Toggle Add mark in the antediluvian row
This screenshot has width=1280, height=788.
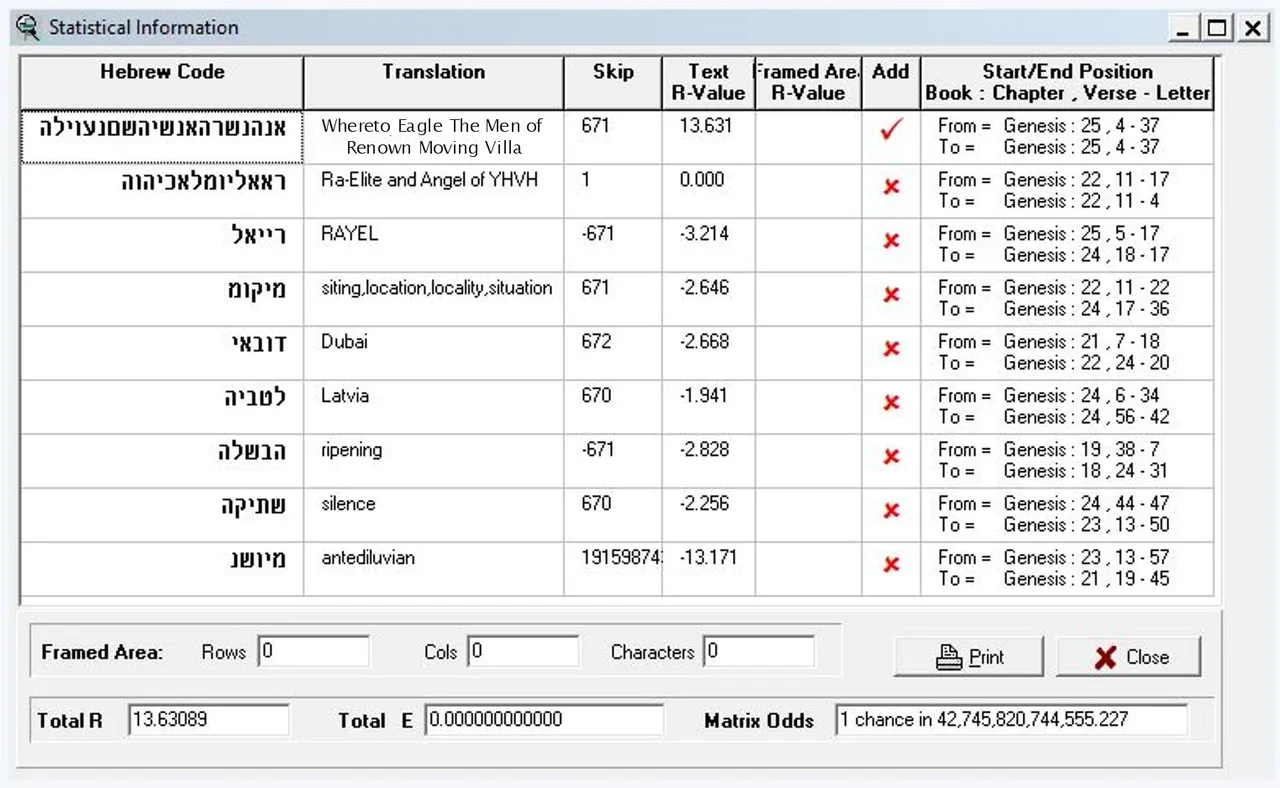(x=891, y=565)
